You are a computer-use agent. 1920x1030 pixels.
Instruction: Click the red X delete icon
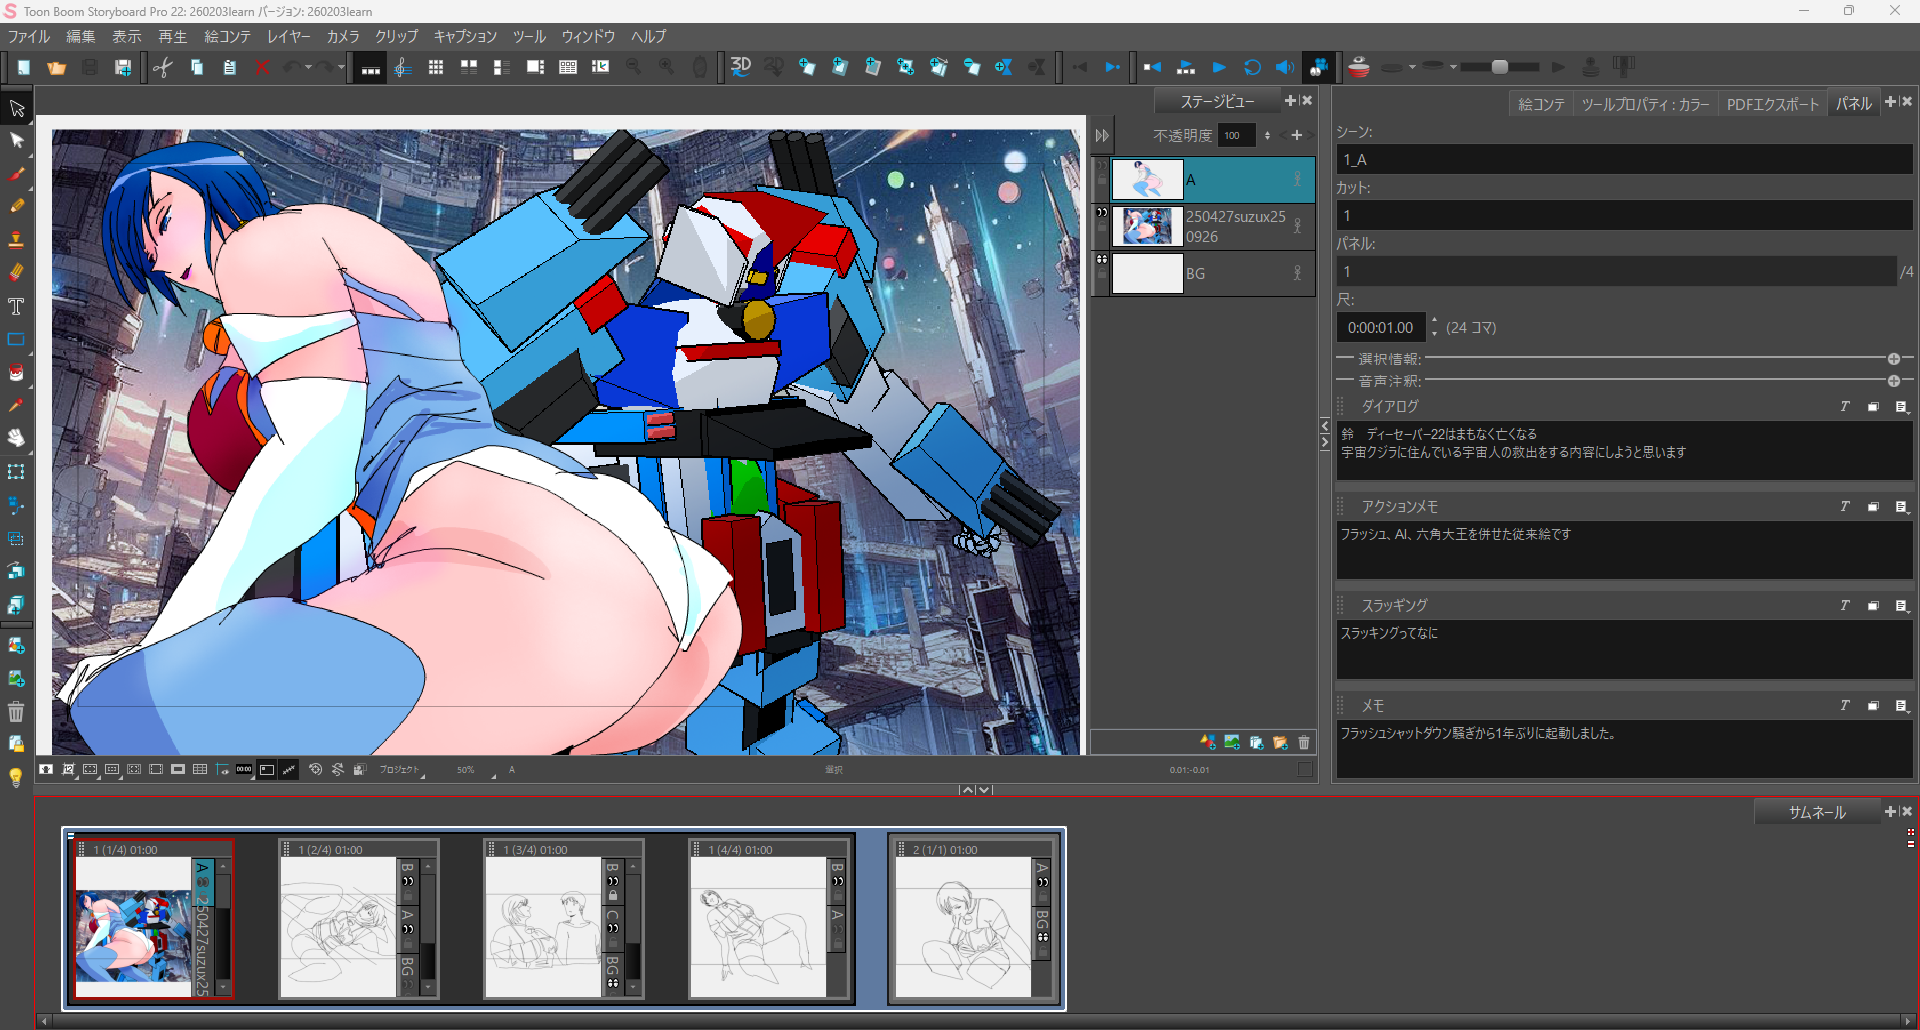pos(262,67)
